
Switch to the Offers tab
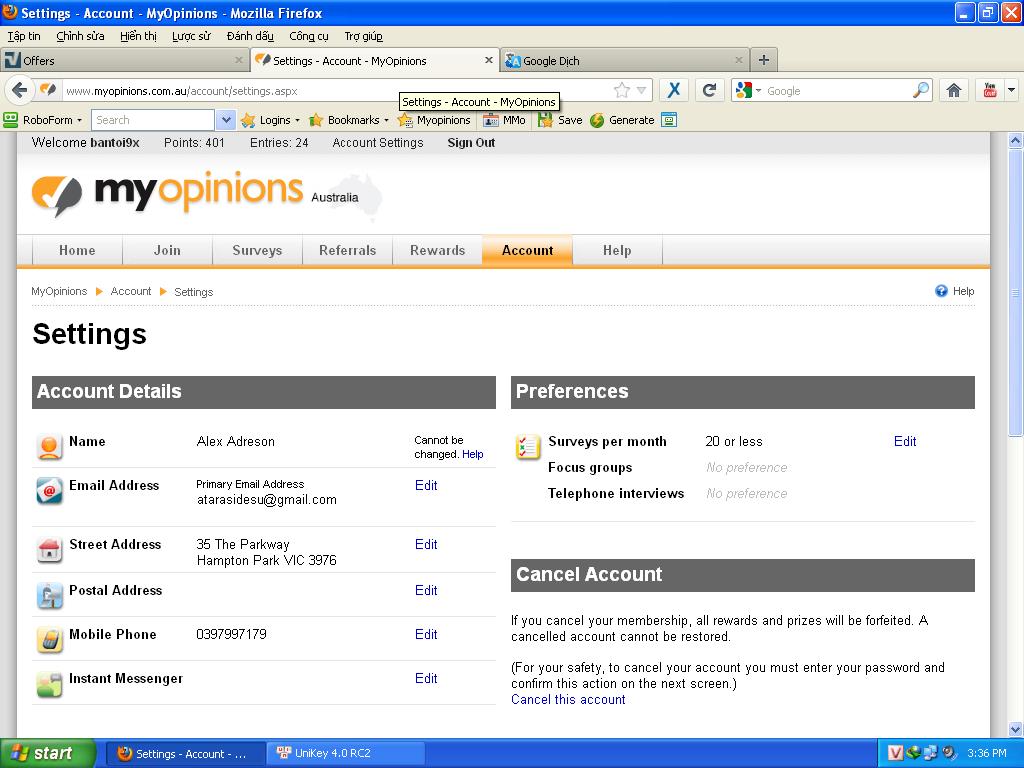click(124, 60)
